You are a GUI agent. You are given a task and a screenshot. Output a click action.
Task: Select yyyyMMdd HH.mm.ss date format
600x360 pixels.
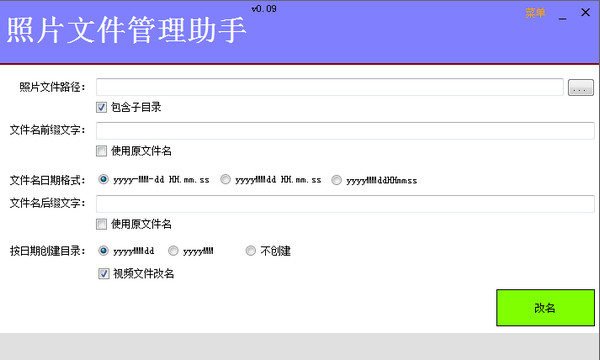click(x=225, y=179)
